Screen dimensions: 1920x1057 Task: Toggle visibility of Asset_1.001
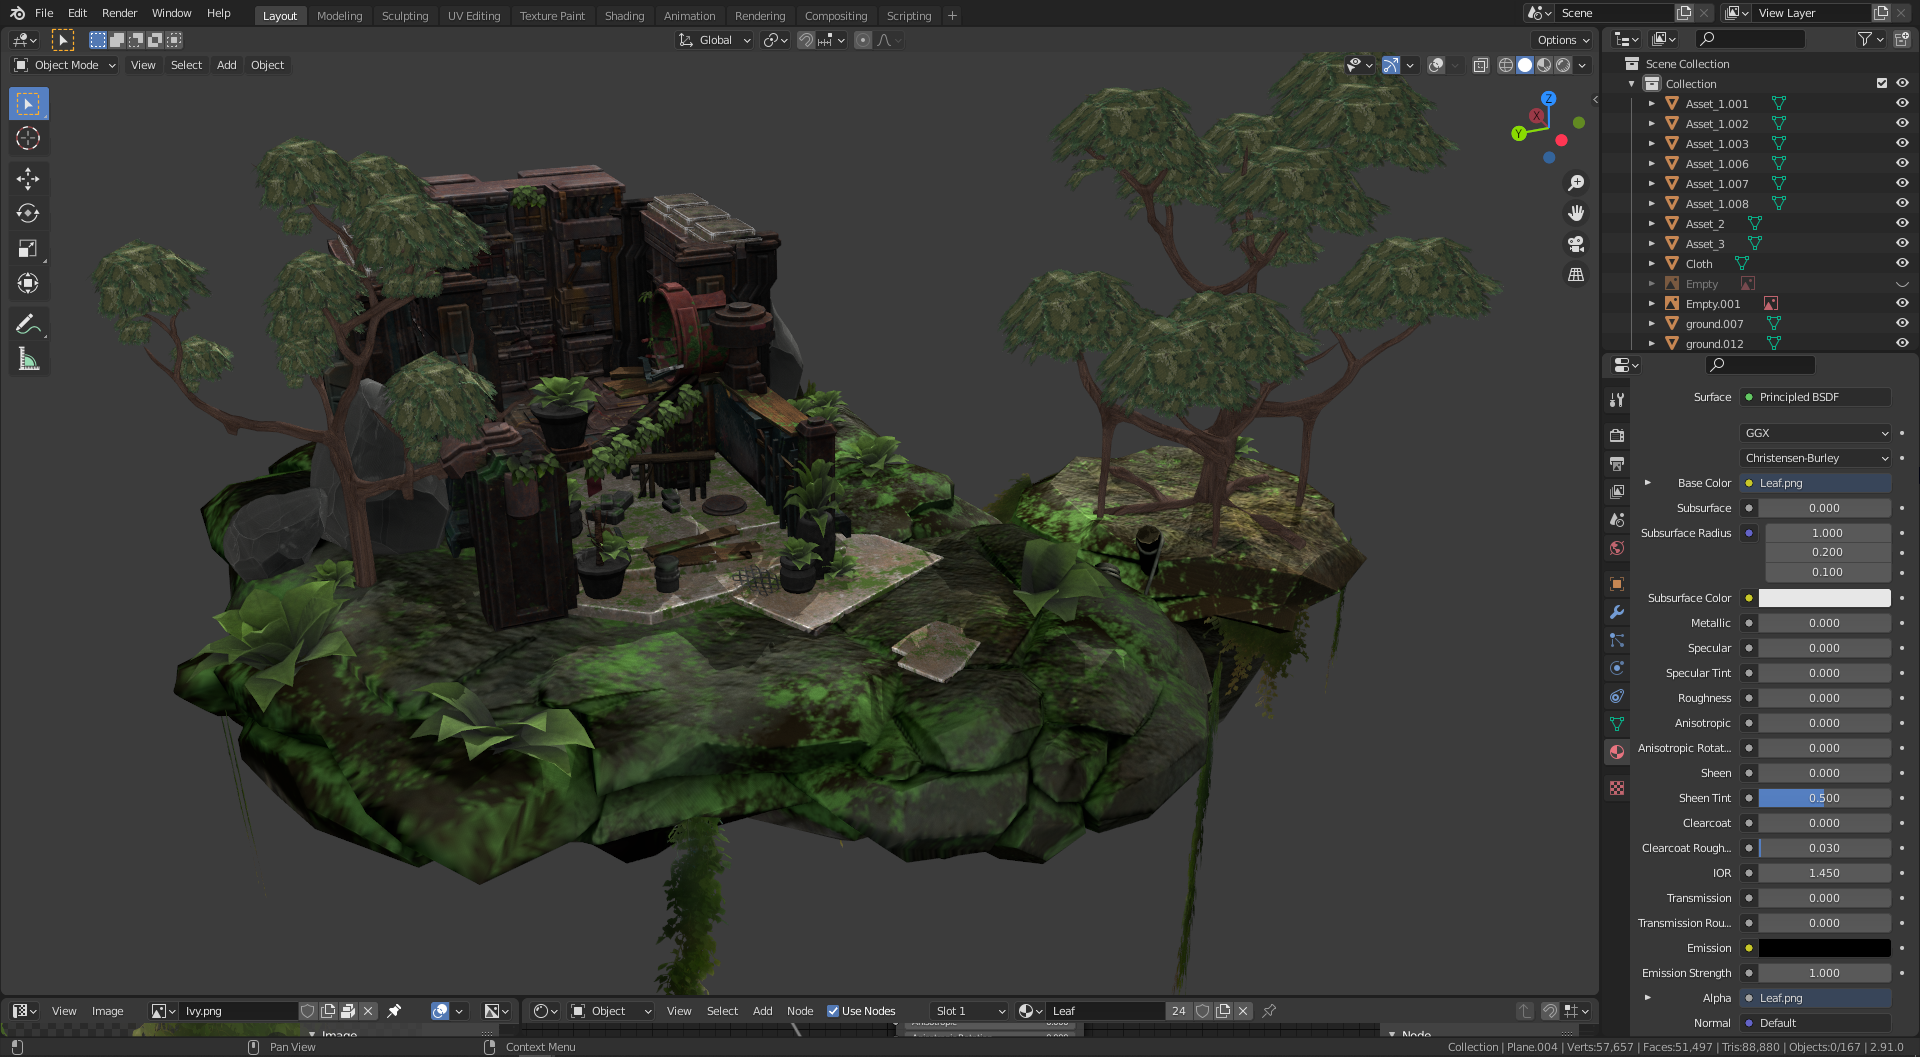point(1902,103)
